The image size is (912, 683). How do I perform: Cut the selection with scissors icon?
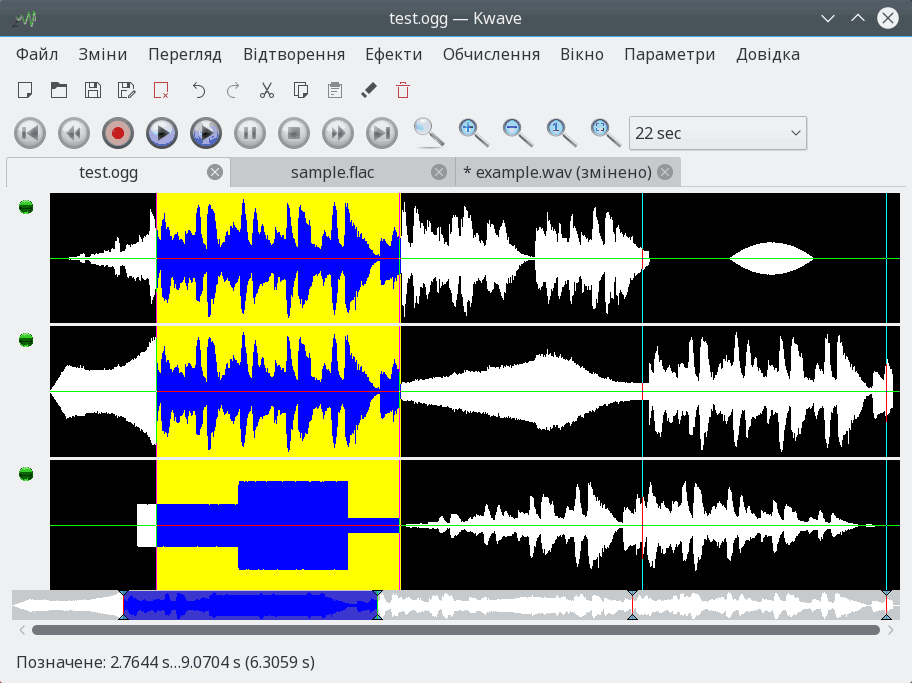pos(266,90)
